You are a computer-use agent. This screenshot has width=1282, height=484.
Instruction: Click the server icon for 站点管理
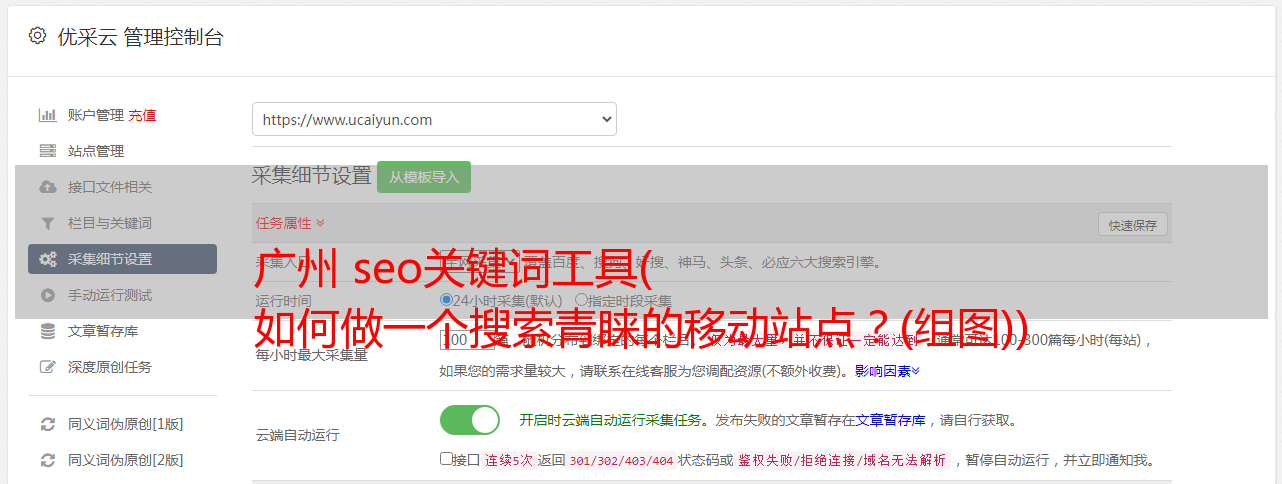coord(47,151)
